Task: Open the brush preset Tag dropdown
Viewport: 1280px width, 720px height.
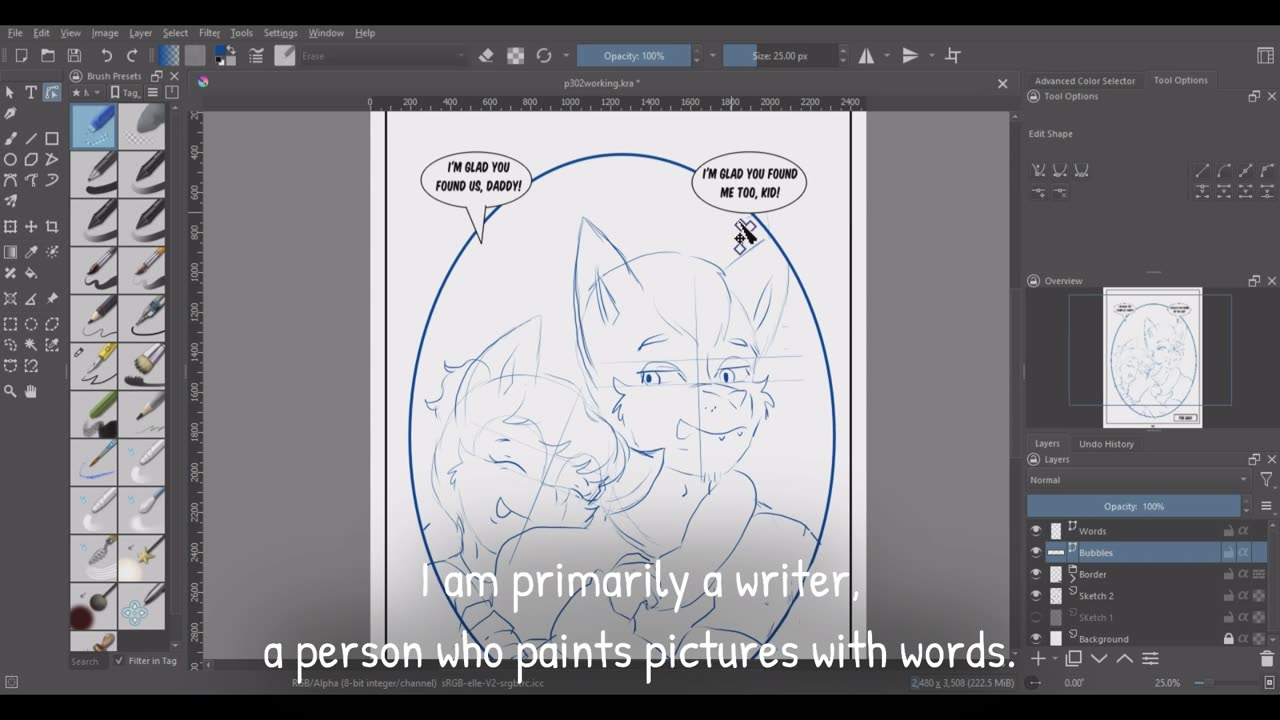Action: click(128, 92)
